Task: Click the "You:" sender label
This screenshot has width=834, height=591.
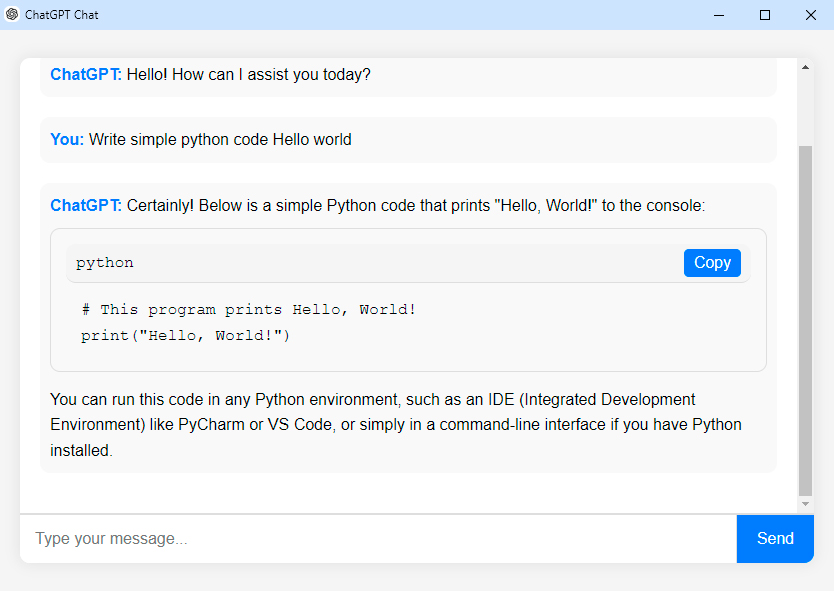Action: [67, 140]
